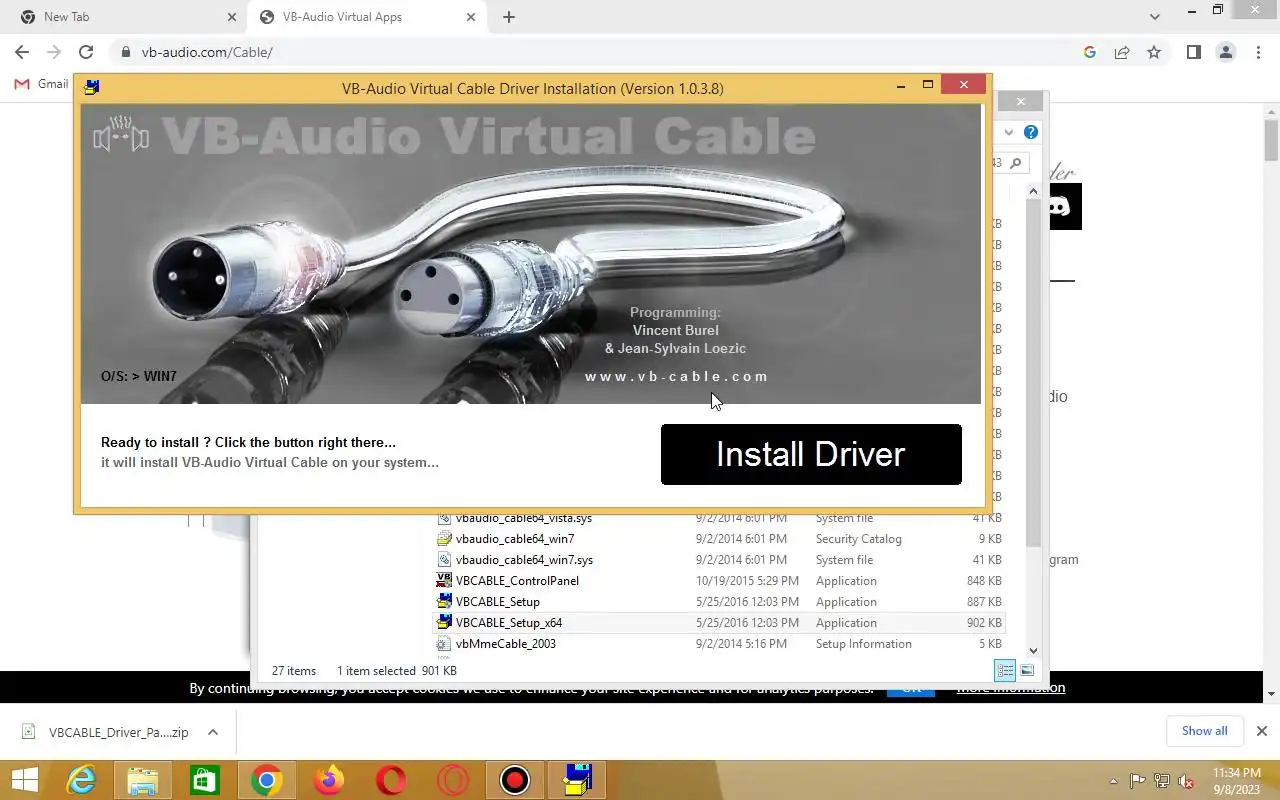Open screen recorder taskbar icon
1280x800 pixels.
point(515,780)
